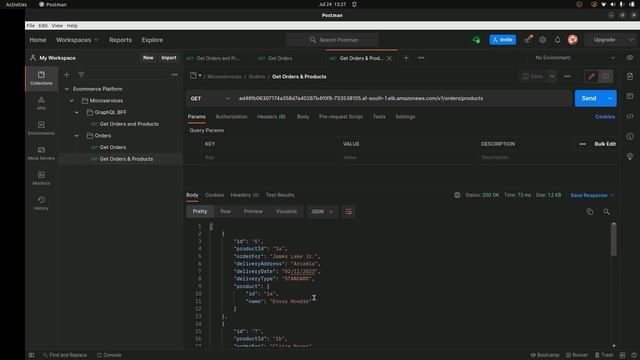Image resolution: width=640 pixels, height=360 pixels.
Task: Open request three-dot options next to Save
Action: click(567, 76)
